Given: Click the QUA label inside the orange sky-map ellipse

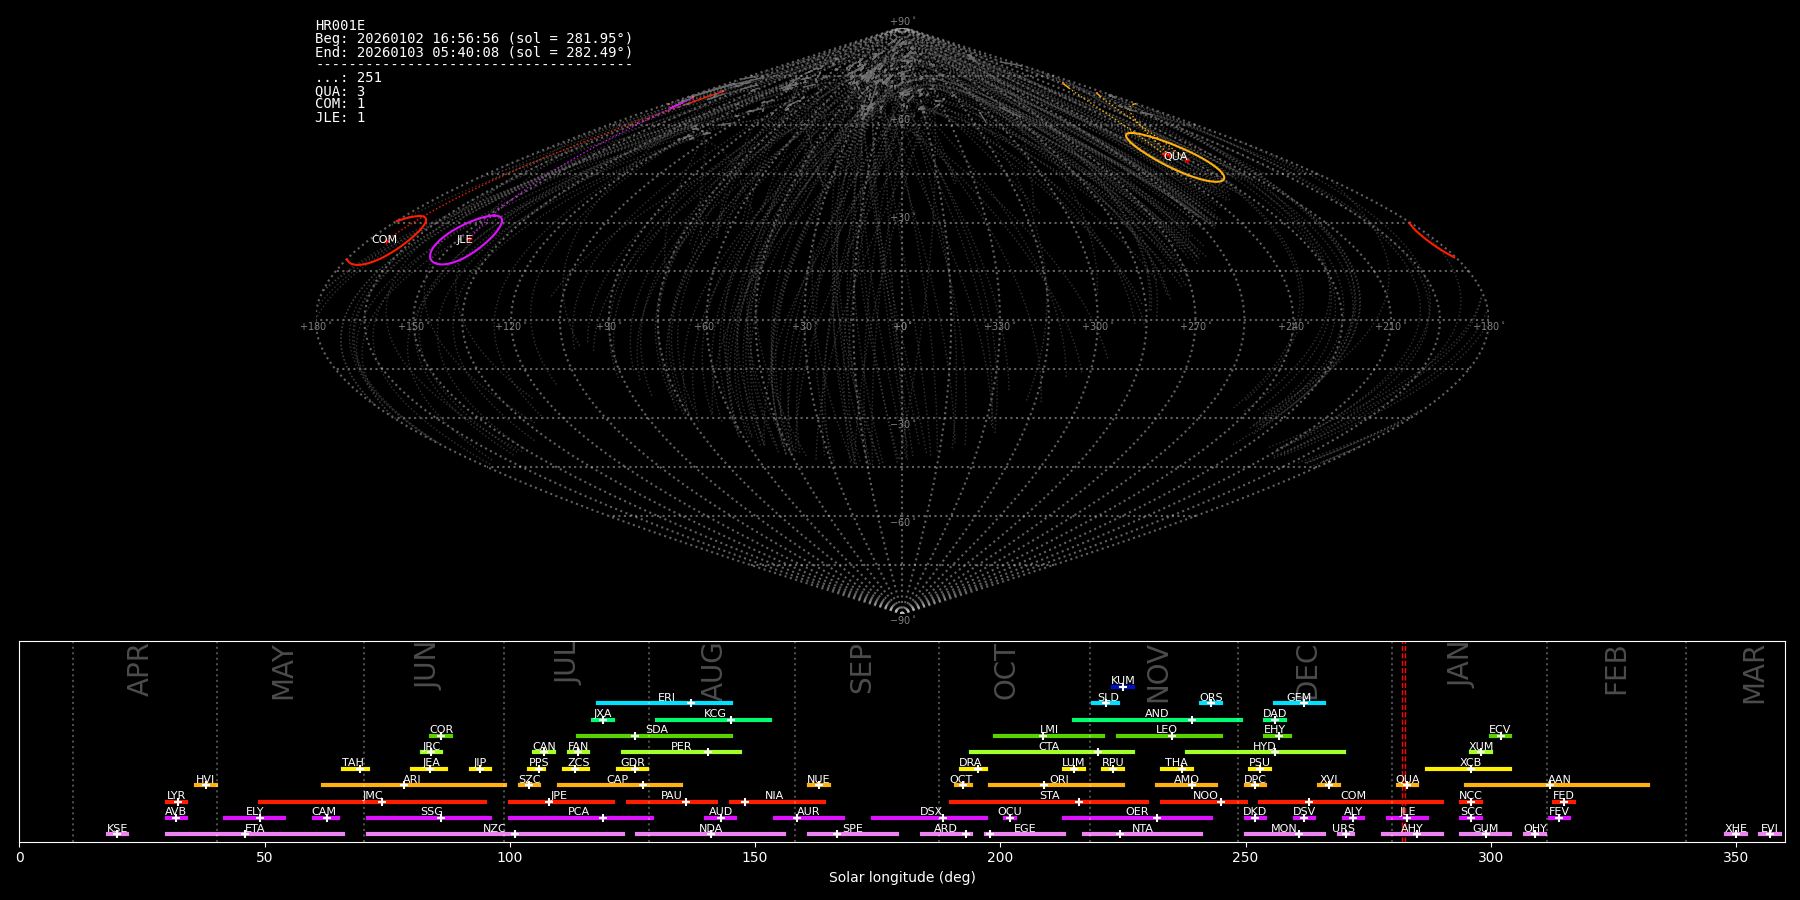Looking at the screenshot, I should point(1175,156).
